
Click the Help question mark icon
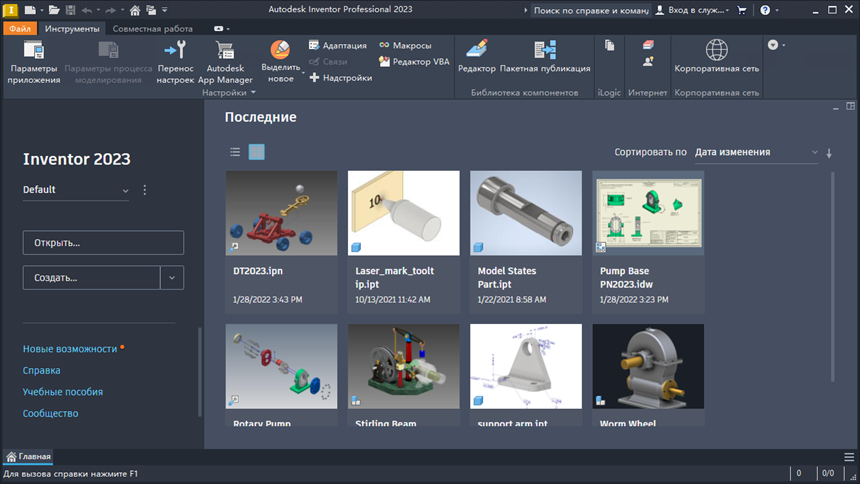tap(765, 10)
